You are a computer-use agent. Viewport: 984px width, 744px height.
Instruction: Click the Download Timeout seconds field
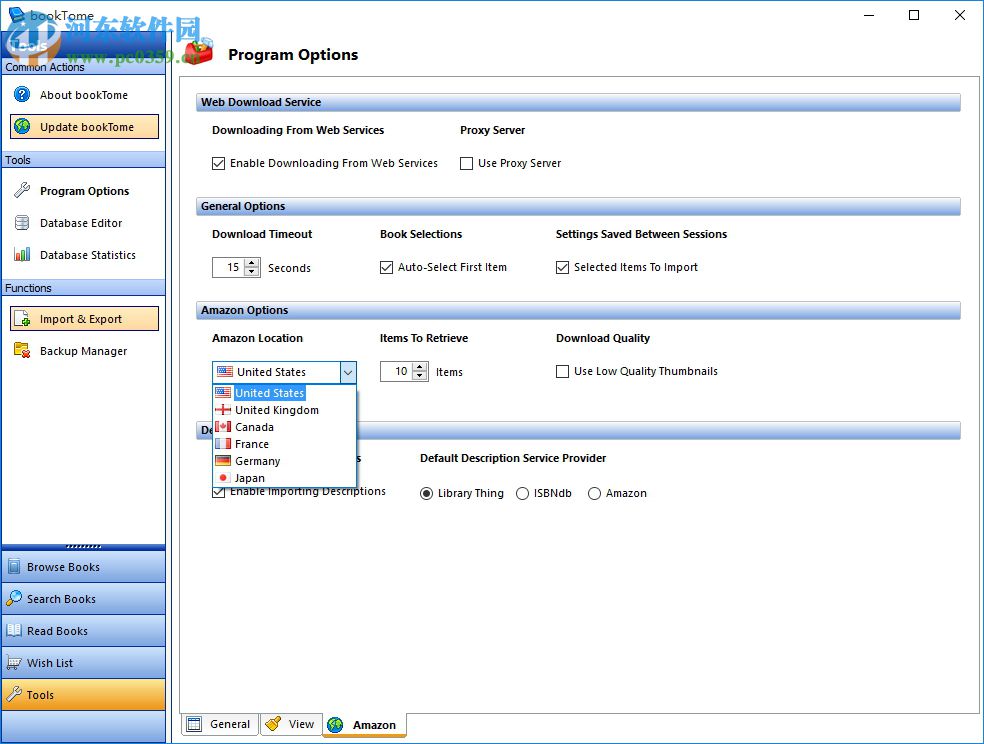229,267
